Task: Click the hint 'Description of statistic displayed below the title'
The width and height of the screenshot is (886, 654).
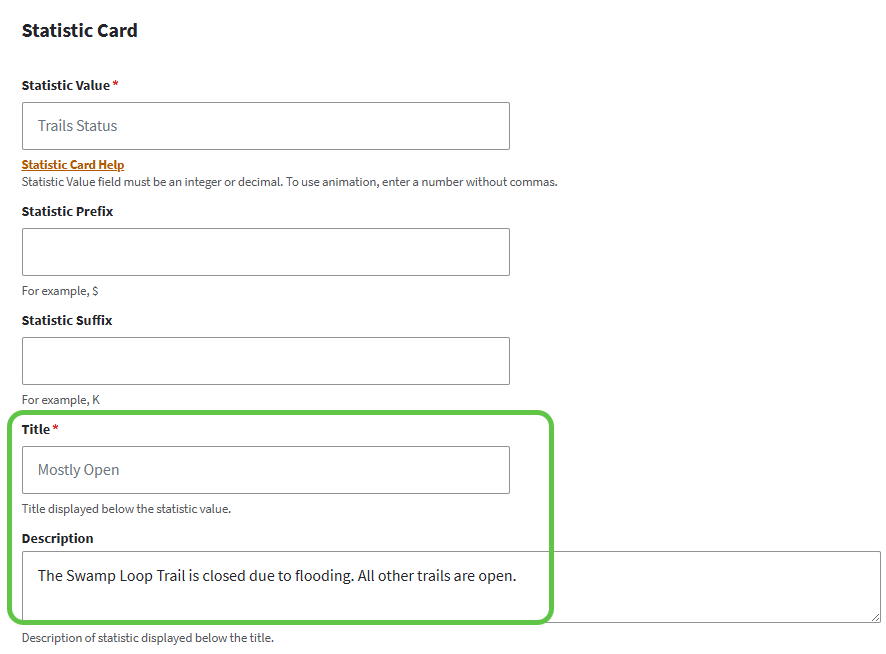Action: 147,638
